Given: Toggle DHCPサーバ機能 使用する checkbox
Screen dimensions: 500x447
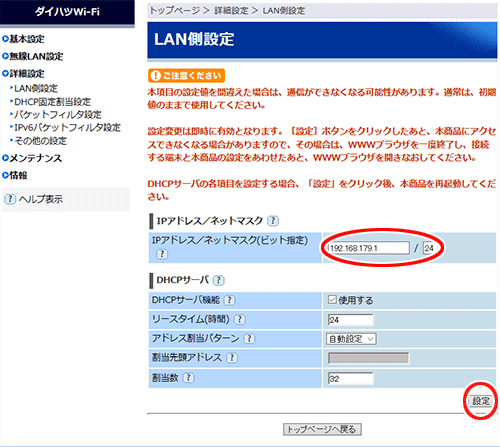Looking at the screenshot, I should [x=332, y=300].
